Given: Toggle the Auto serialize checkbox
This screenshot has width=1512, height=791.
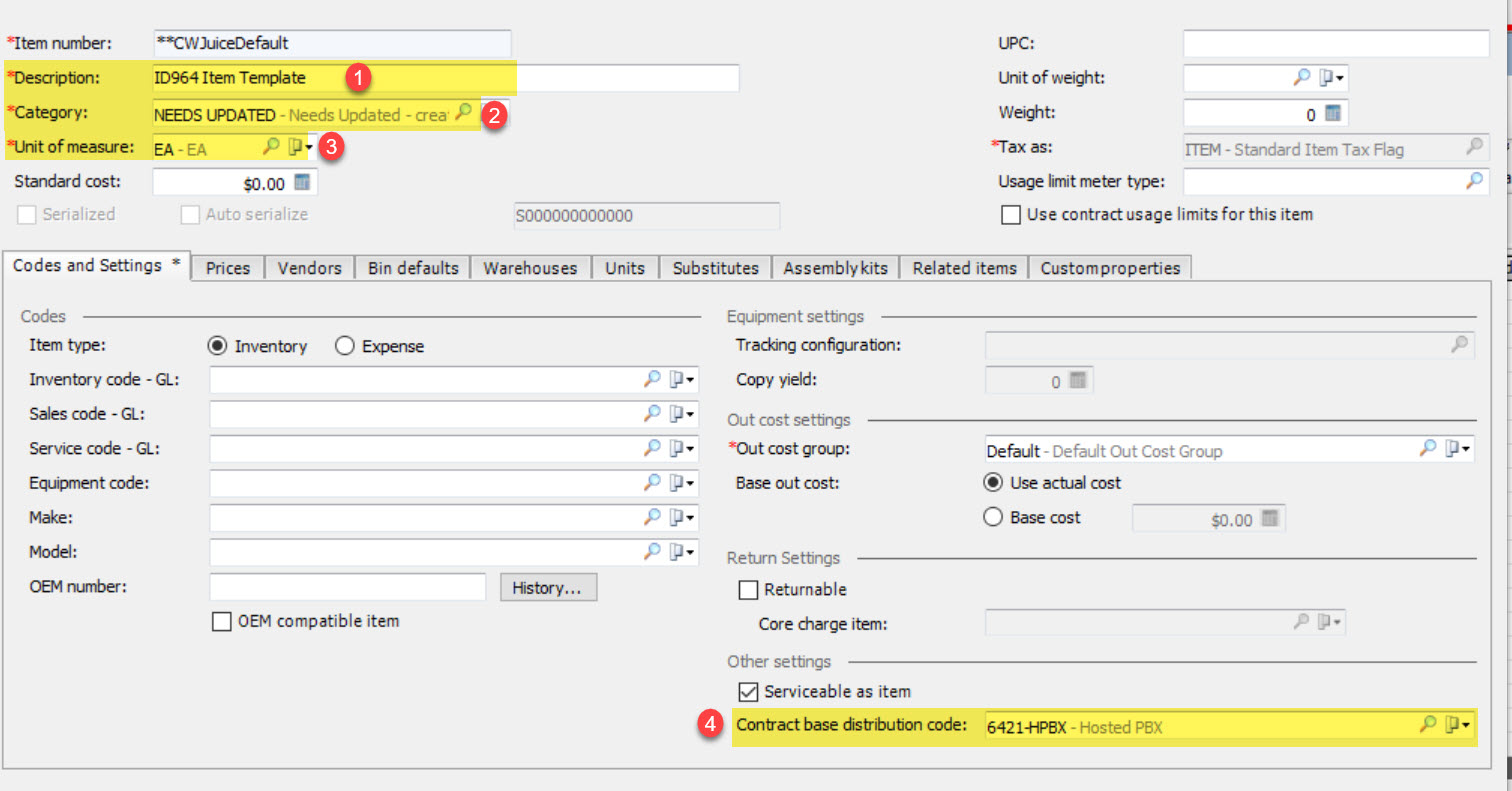Looking at the screenshot, I should [x=190, y=214].
